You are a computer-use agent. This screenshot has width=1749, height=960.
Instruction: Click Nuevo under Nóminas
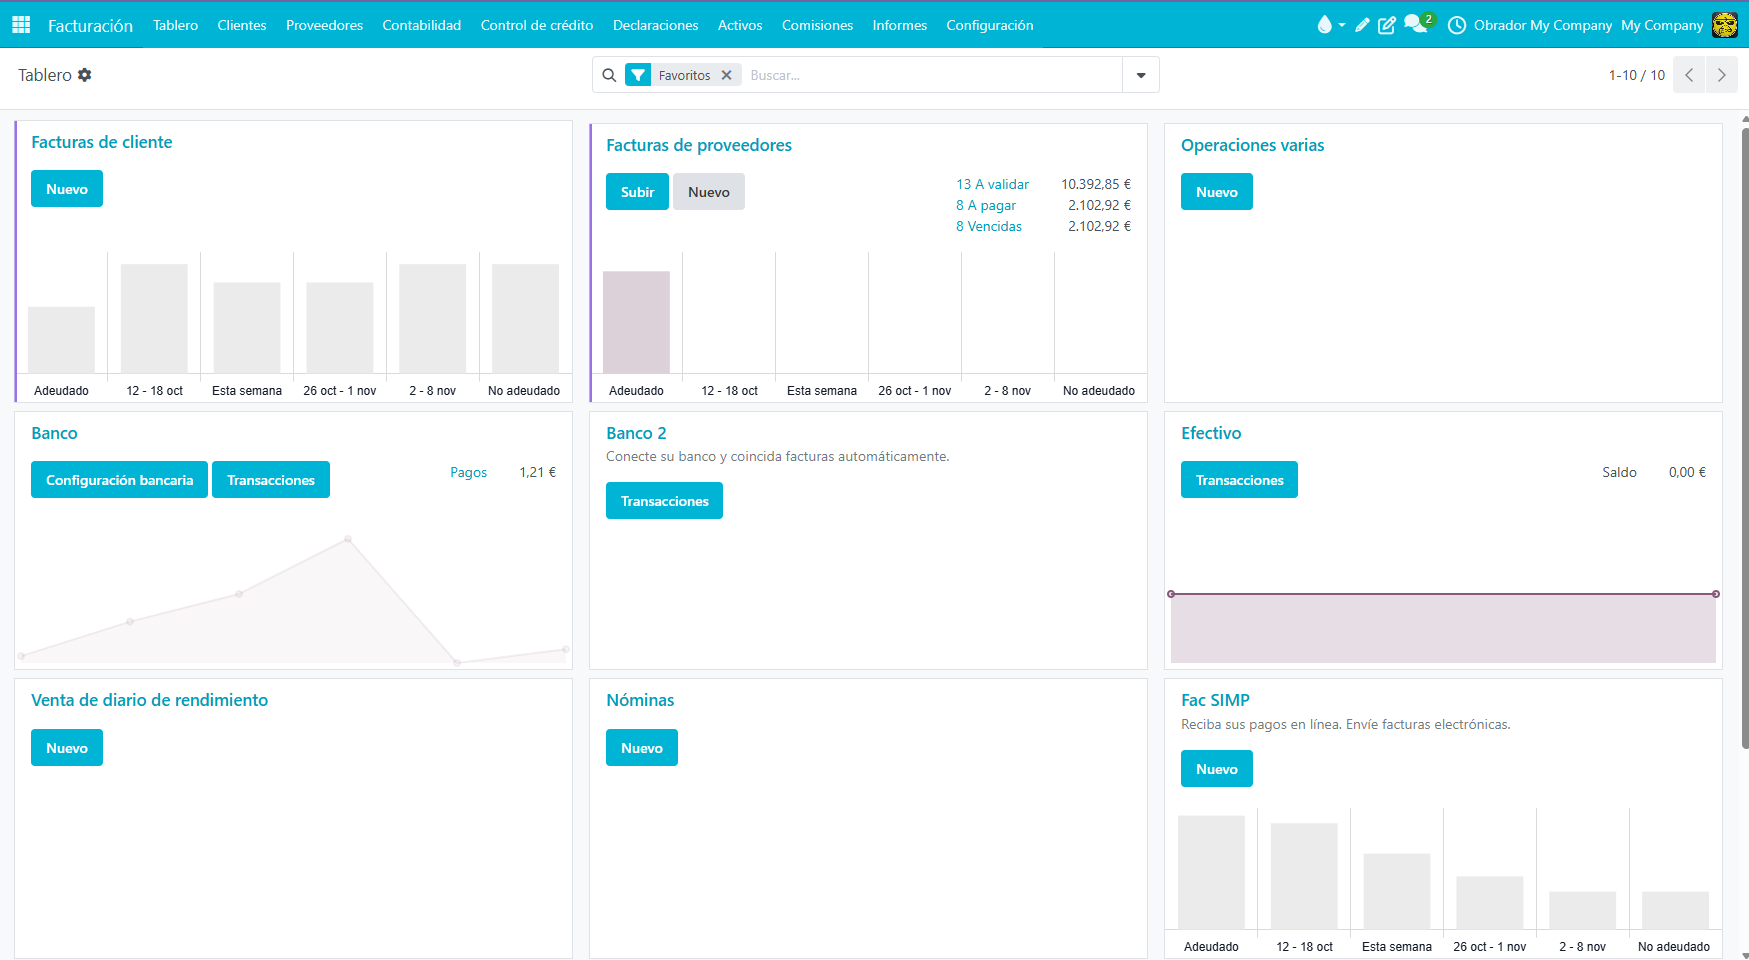(x=642, y=748)
